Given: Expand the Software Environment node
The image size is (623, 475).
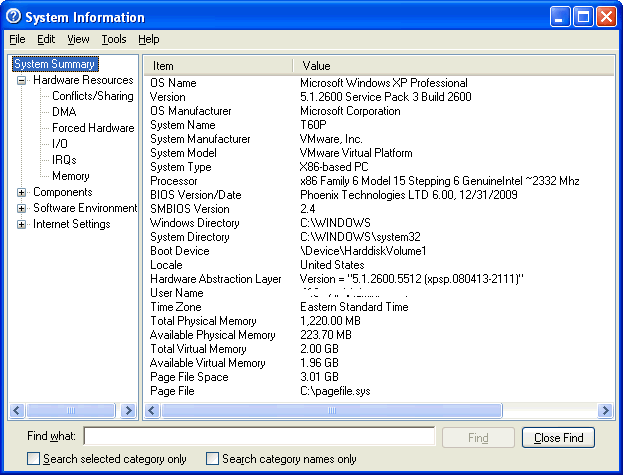Looking at the screenshot, I should pyautogui.click(x=21, y=209).
